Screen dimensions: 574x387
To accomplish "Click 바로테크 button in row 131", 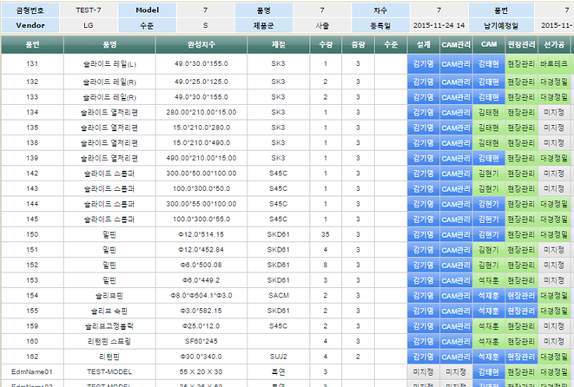I will coord(554,64).
